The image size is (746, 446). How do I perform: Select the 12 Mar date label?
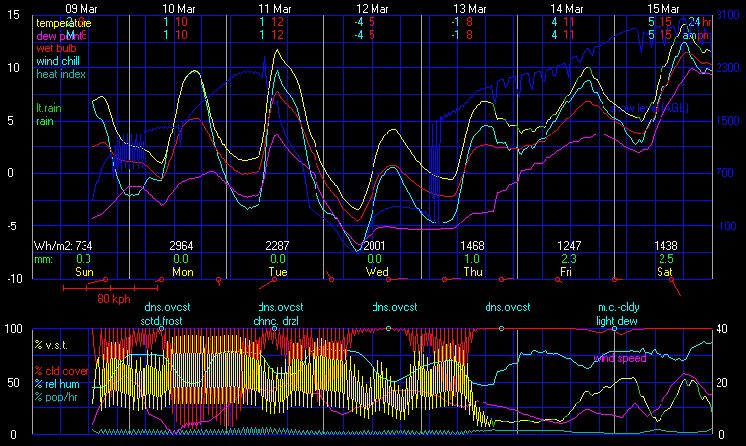[x=373, y=9]
